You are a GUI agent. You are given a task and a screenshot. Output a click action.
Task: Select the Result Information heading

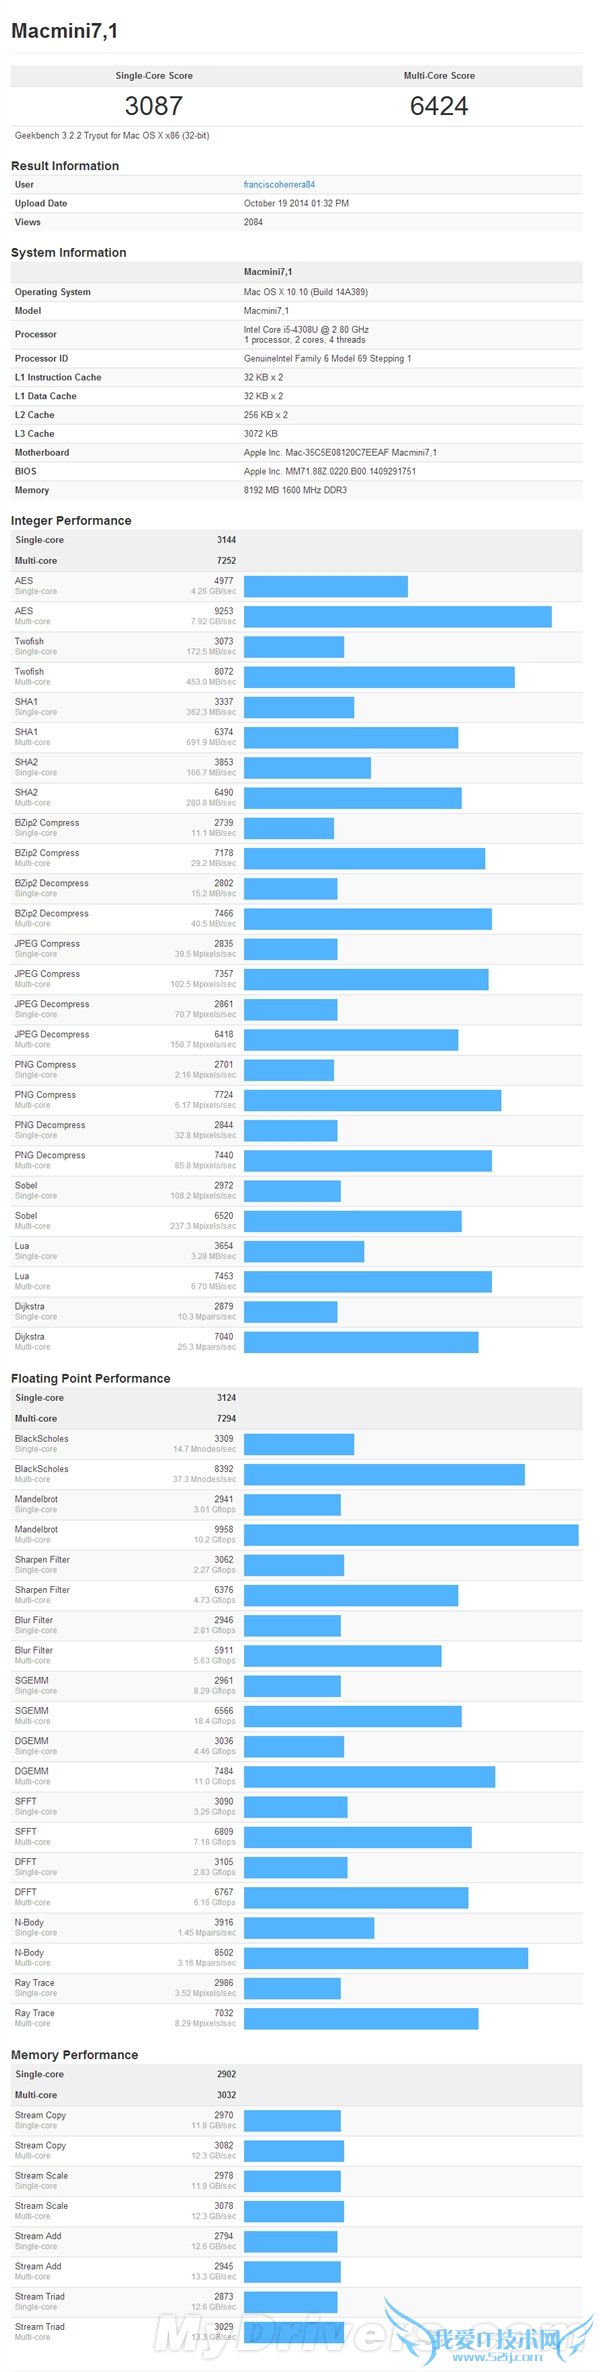tap(65, 166)
